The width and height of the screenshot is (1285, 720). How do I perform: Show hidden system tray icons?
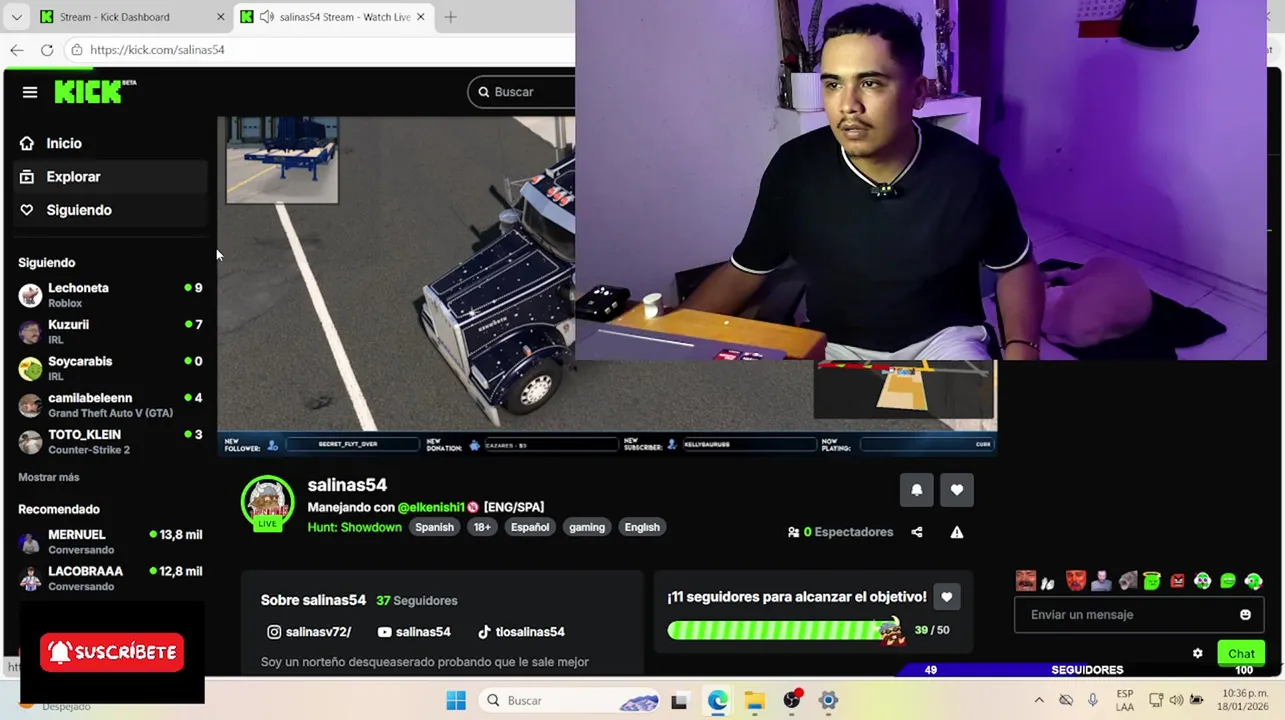click(1039, 700)
